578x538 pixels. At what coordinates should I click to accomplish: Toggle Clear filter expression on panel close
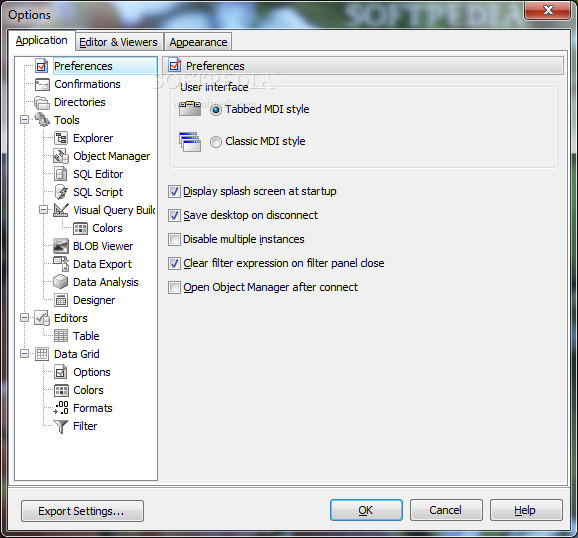coord(174,264)
